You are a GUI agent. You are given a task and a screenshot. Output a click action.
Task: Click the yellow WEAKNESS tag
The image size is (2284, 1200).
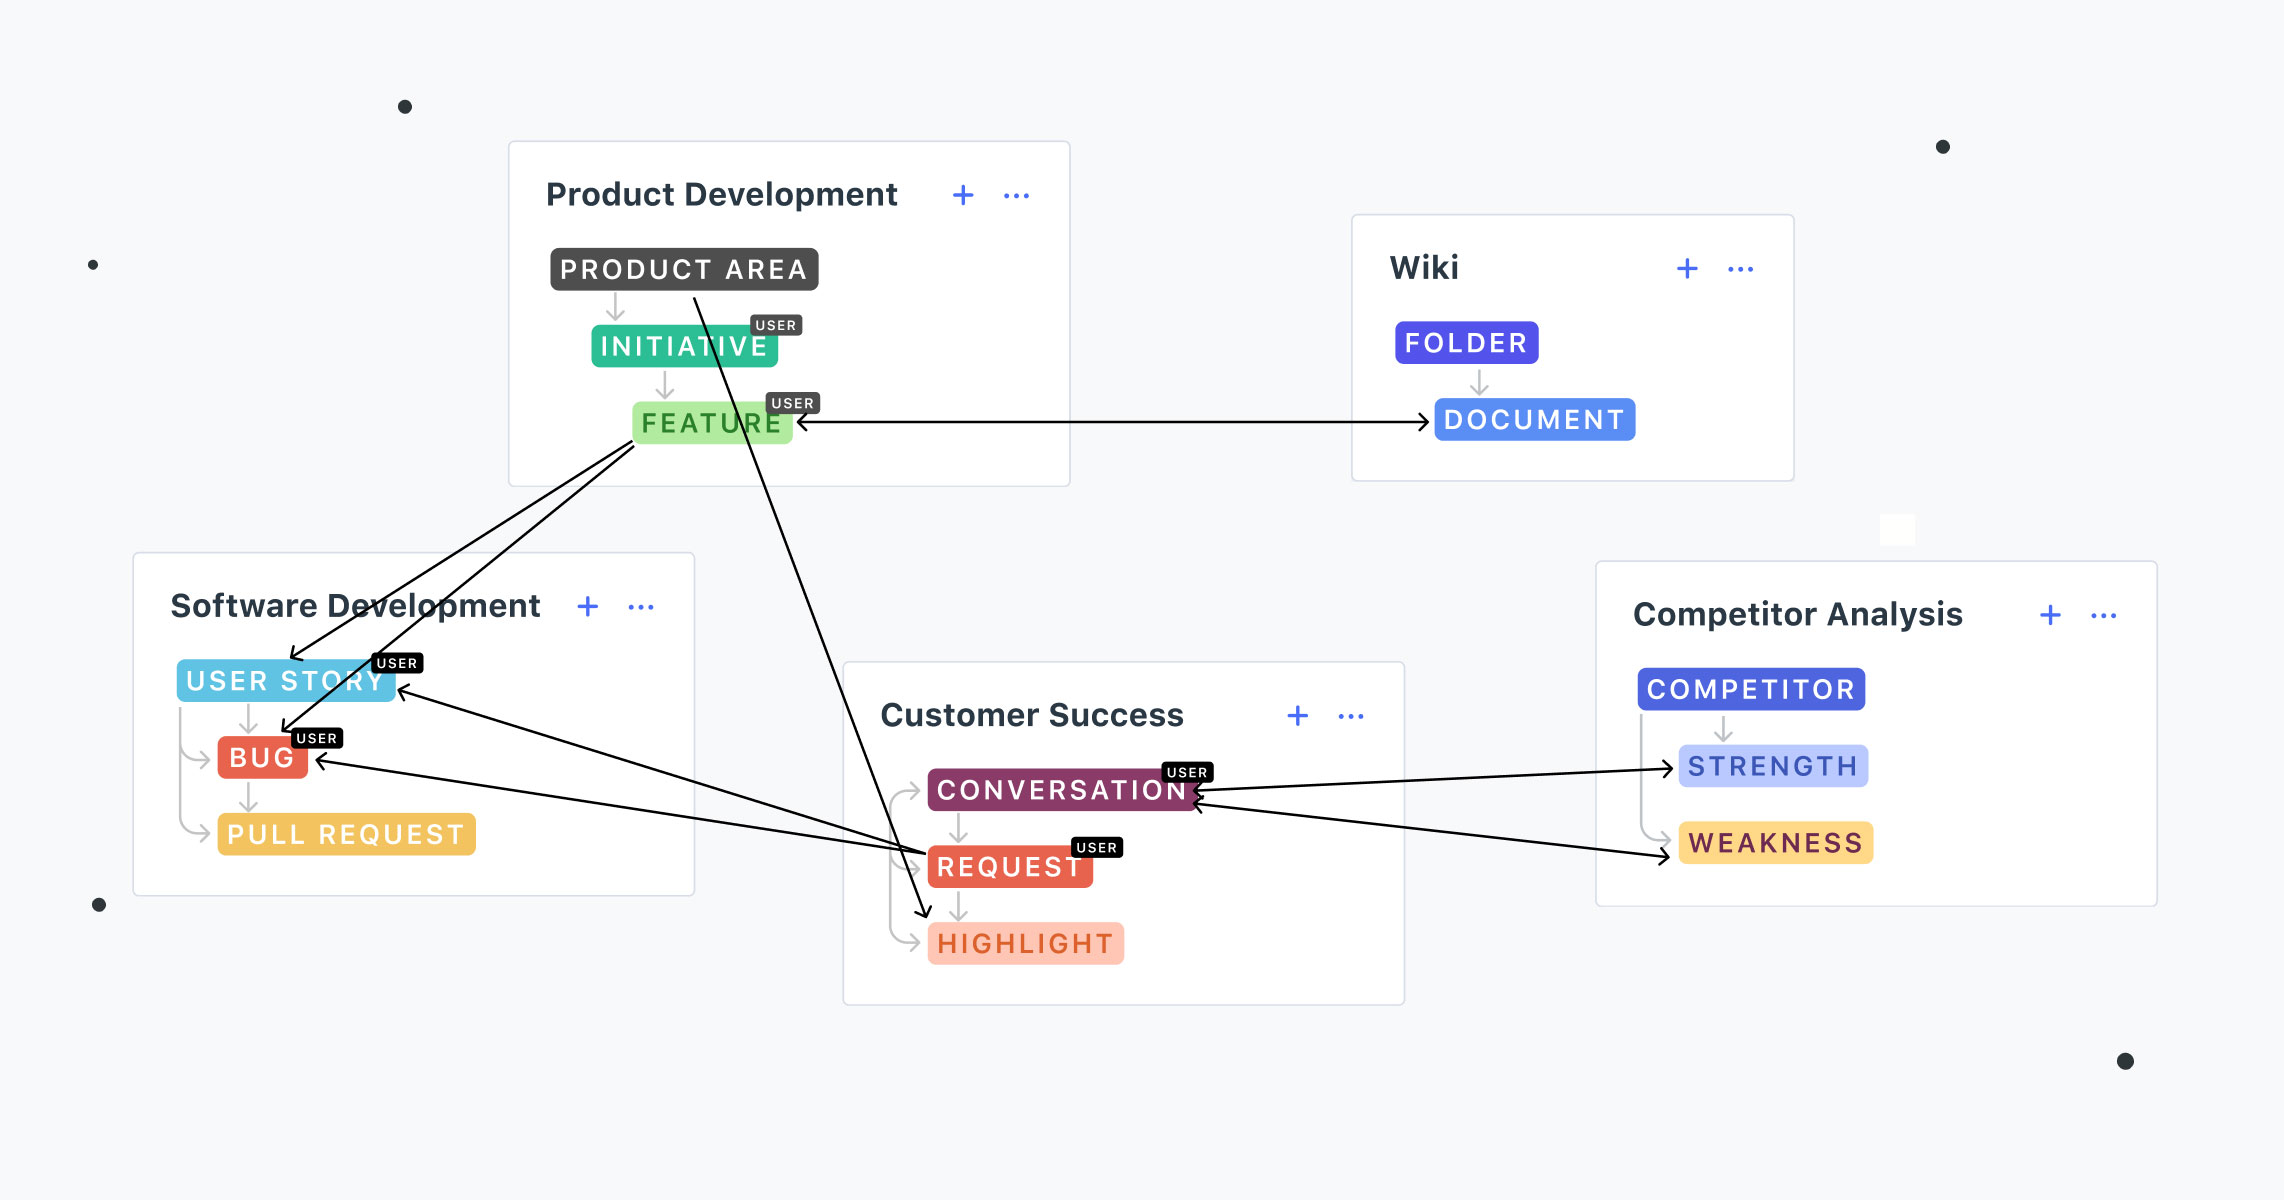coord(1775,843)
